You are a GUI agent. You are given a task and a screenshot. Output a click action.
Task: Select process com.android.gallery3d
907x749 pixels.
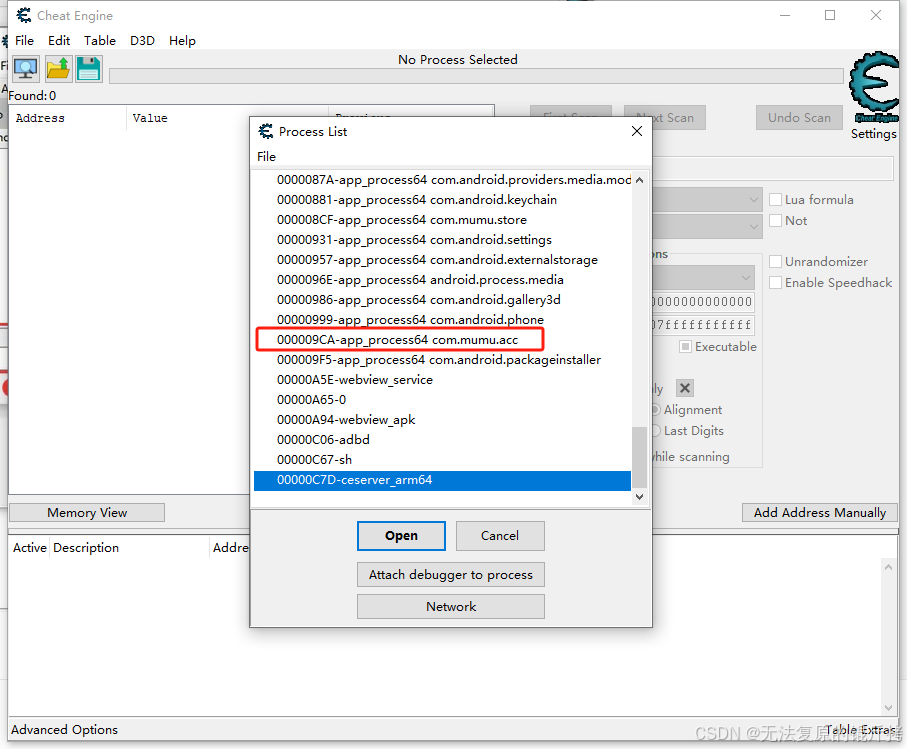coord(442,300)
